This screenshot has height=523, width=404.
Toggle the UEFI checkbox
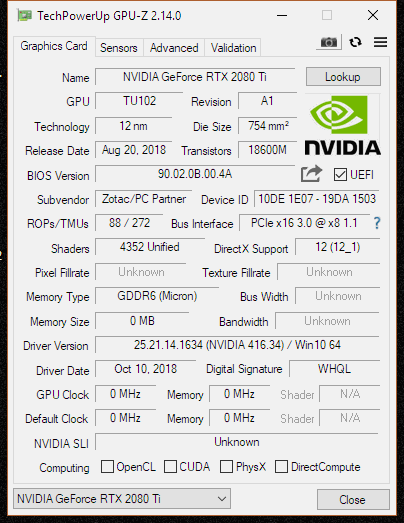tap(340, 175)
